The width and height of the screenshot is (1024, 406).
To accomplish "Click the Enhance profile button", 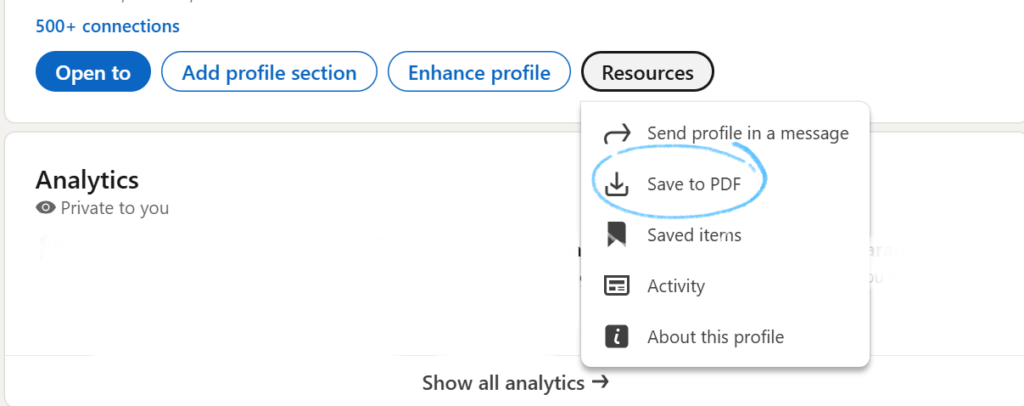I will (x=479, y=73).
